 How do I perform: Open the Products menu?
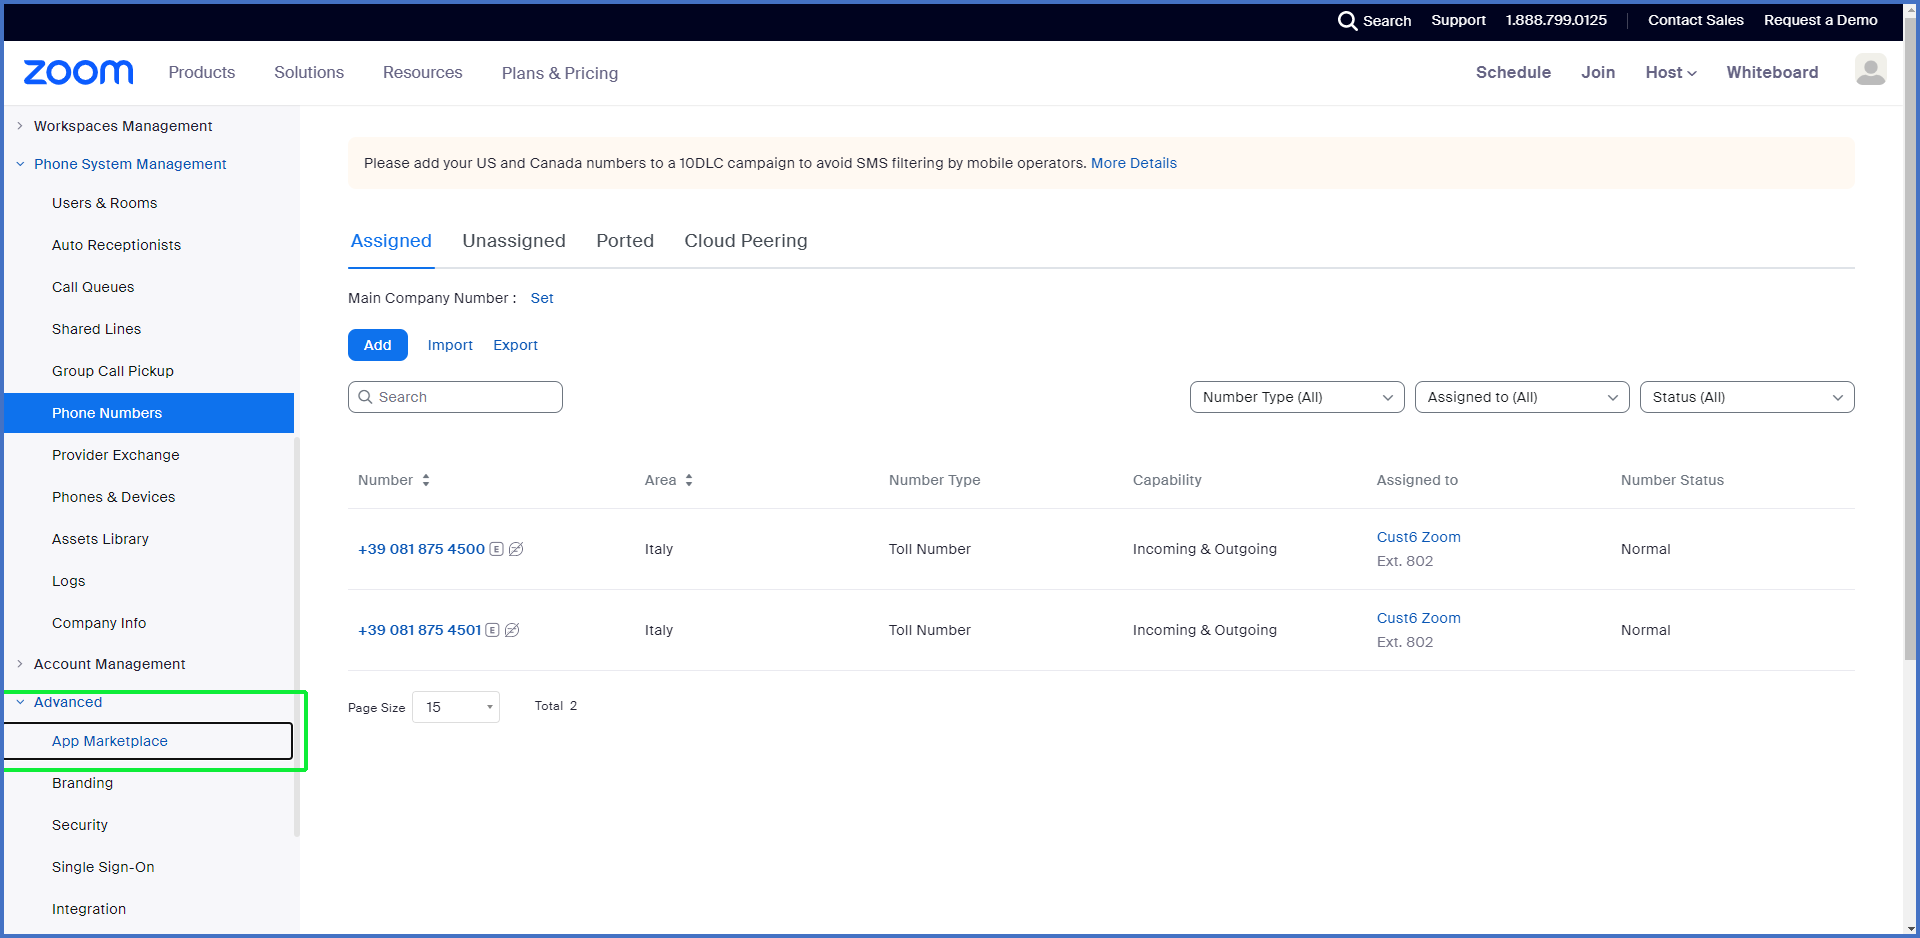pyautogui.click(x=202, y=72)
